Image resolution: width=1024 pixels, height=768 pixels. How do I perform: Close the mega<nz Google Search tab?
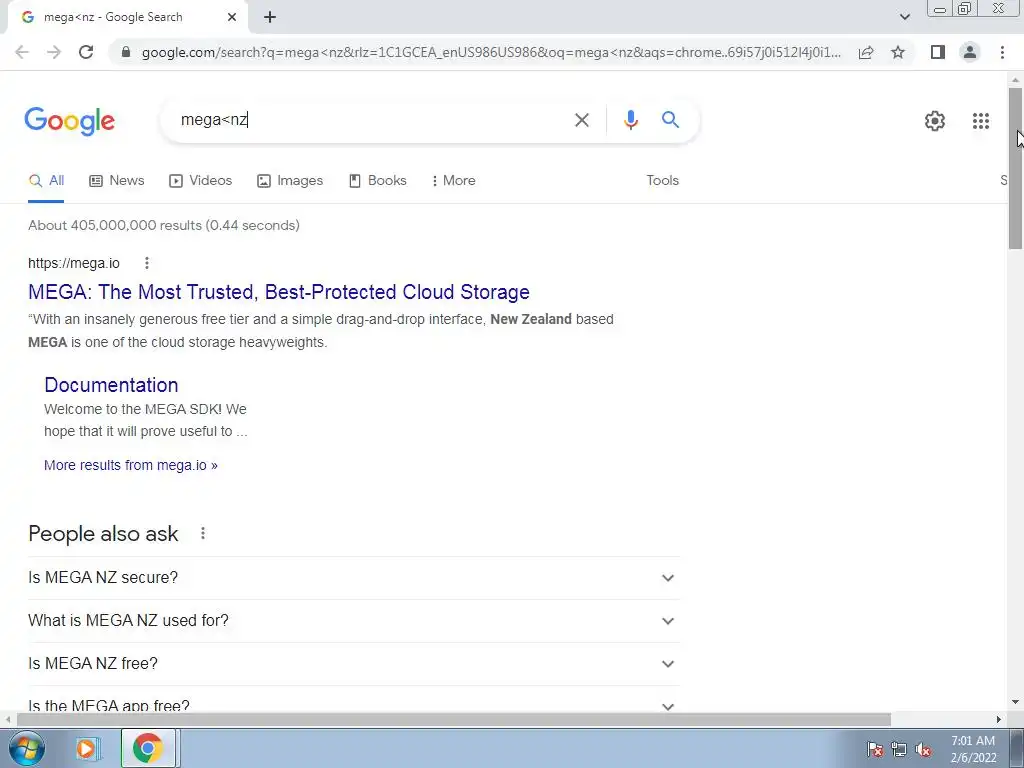(x=232, y=18)
